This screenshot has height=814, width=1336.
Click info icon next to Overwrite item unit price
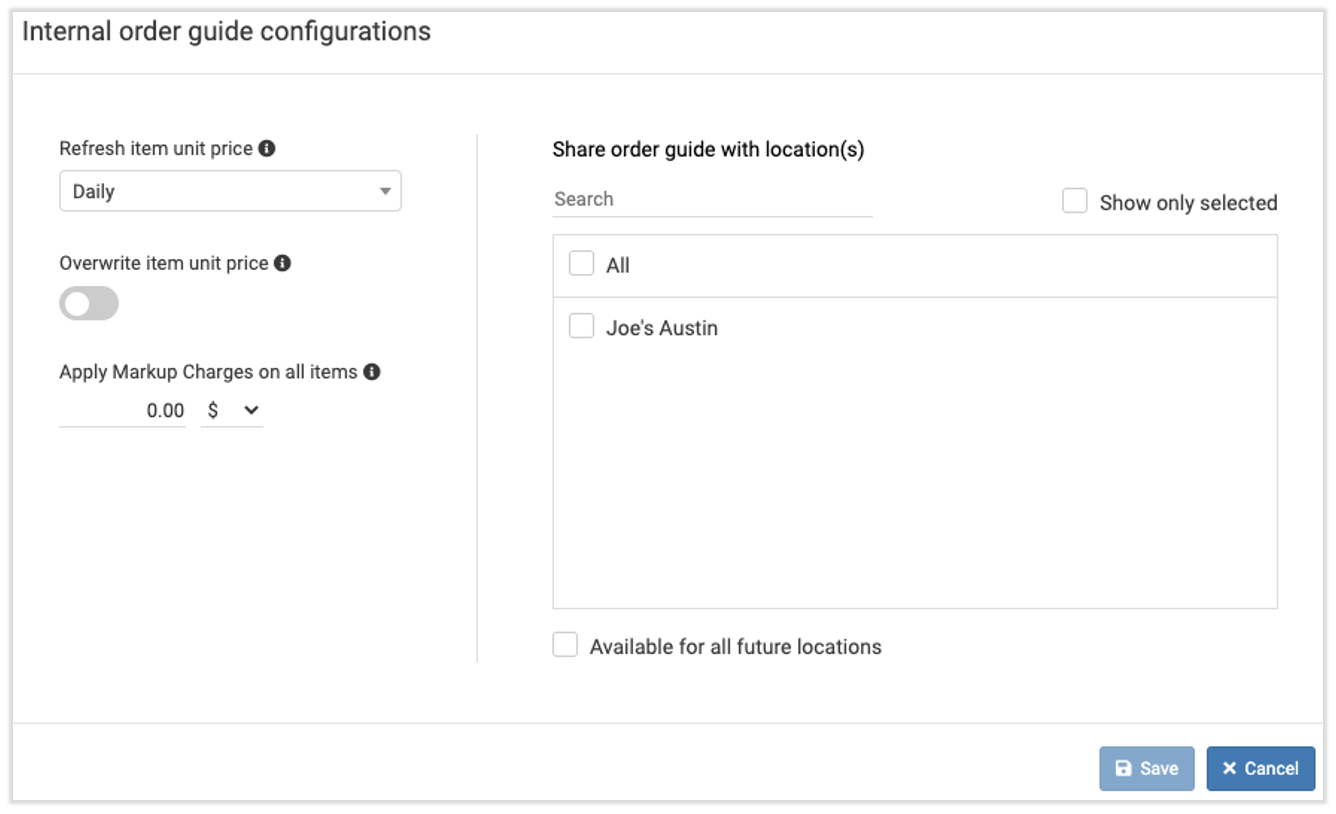click(283, 263)
